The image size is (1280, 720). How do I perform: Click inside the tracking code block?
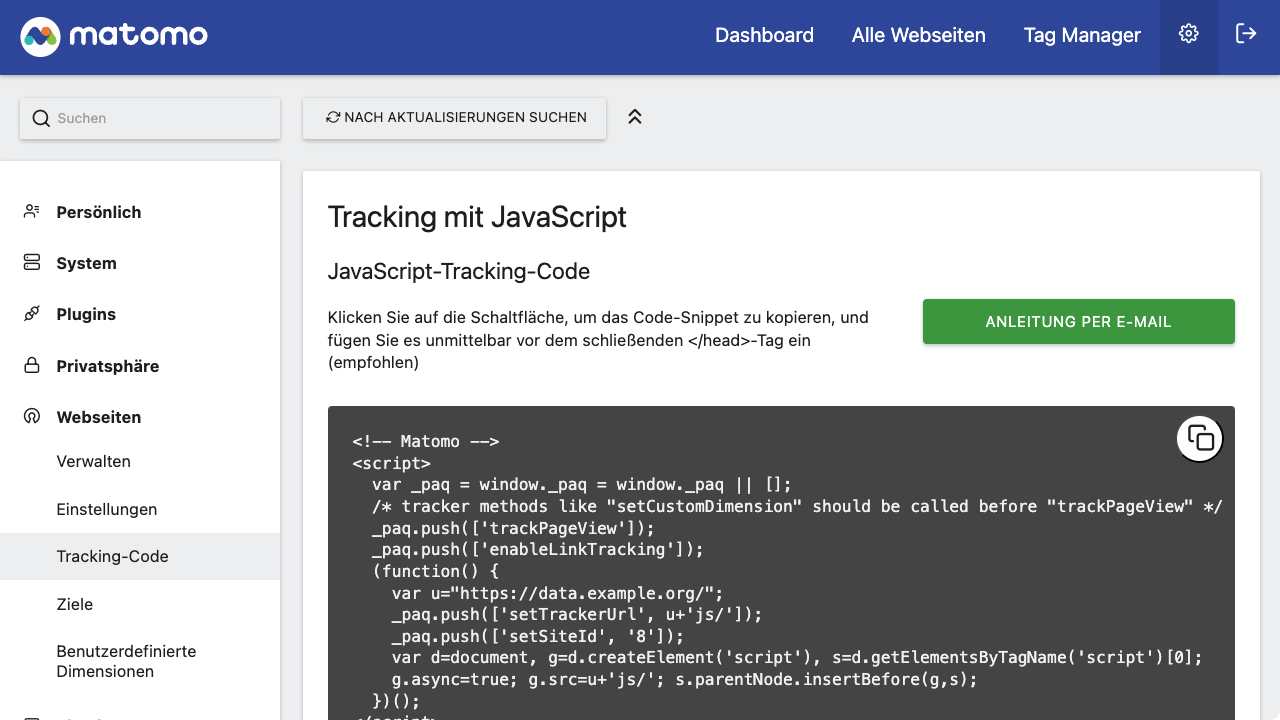click(781, 563)
